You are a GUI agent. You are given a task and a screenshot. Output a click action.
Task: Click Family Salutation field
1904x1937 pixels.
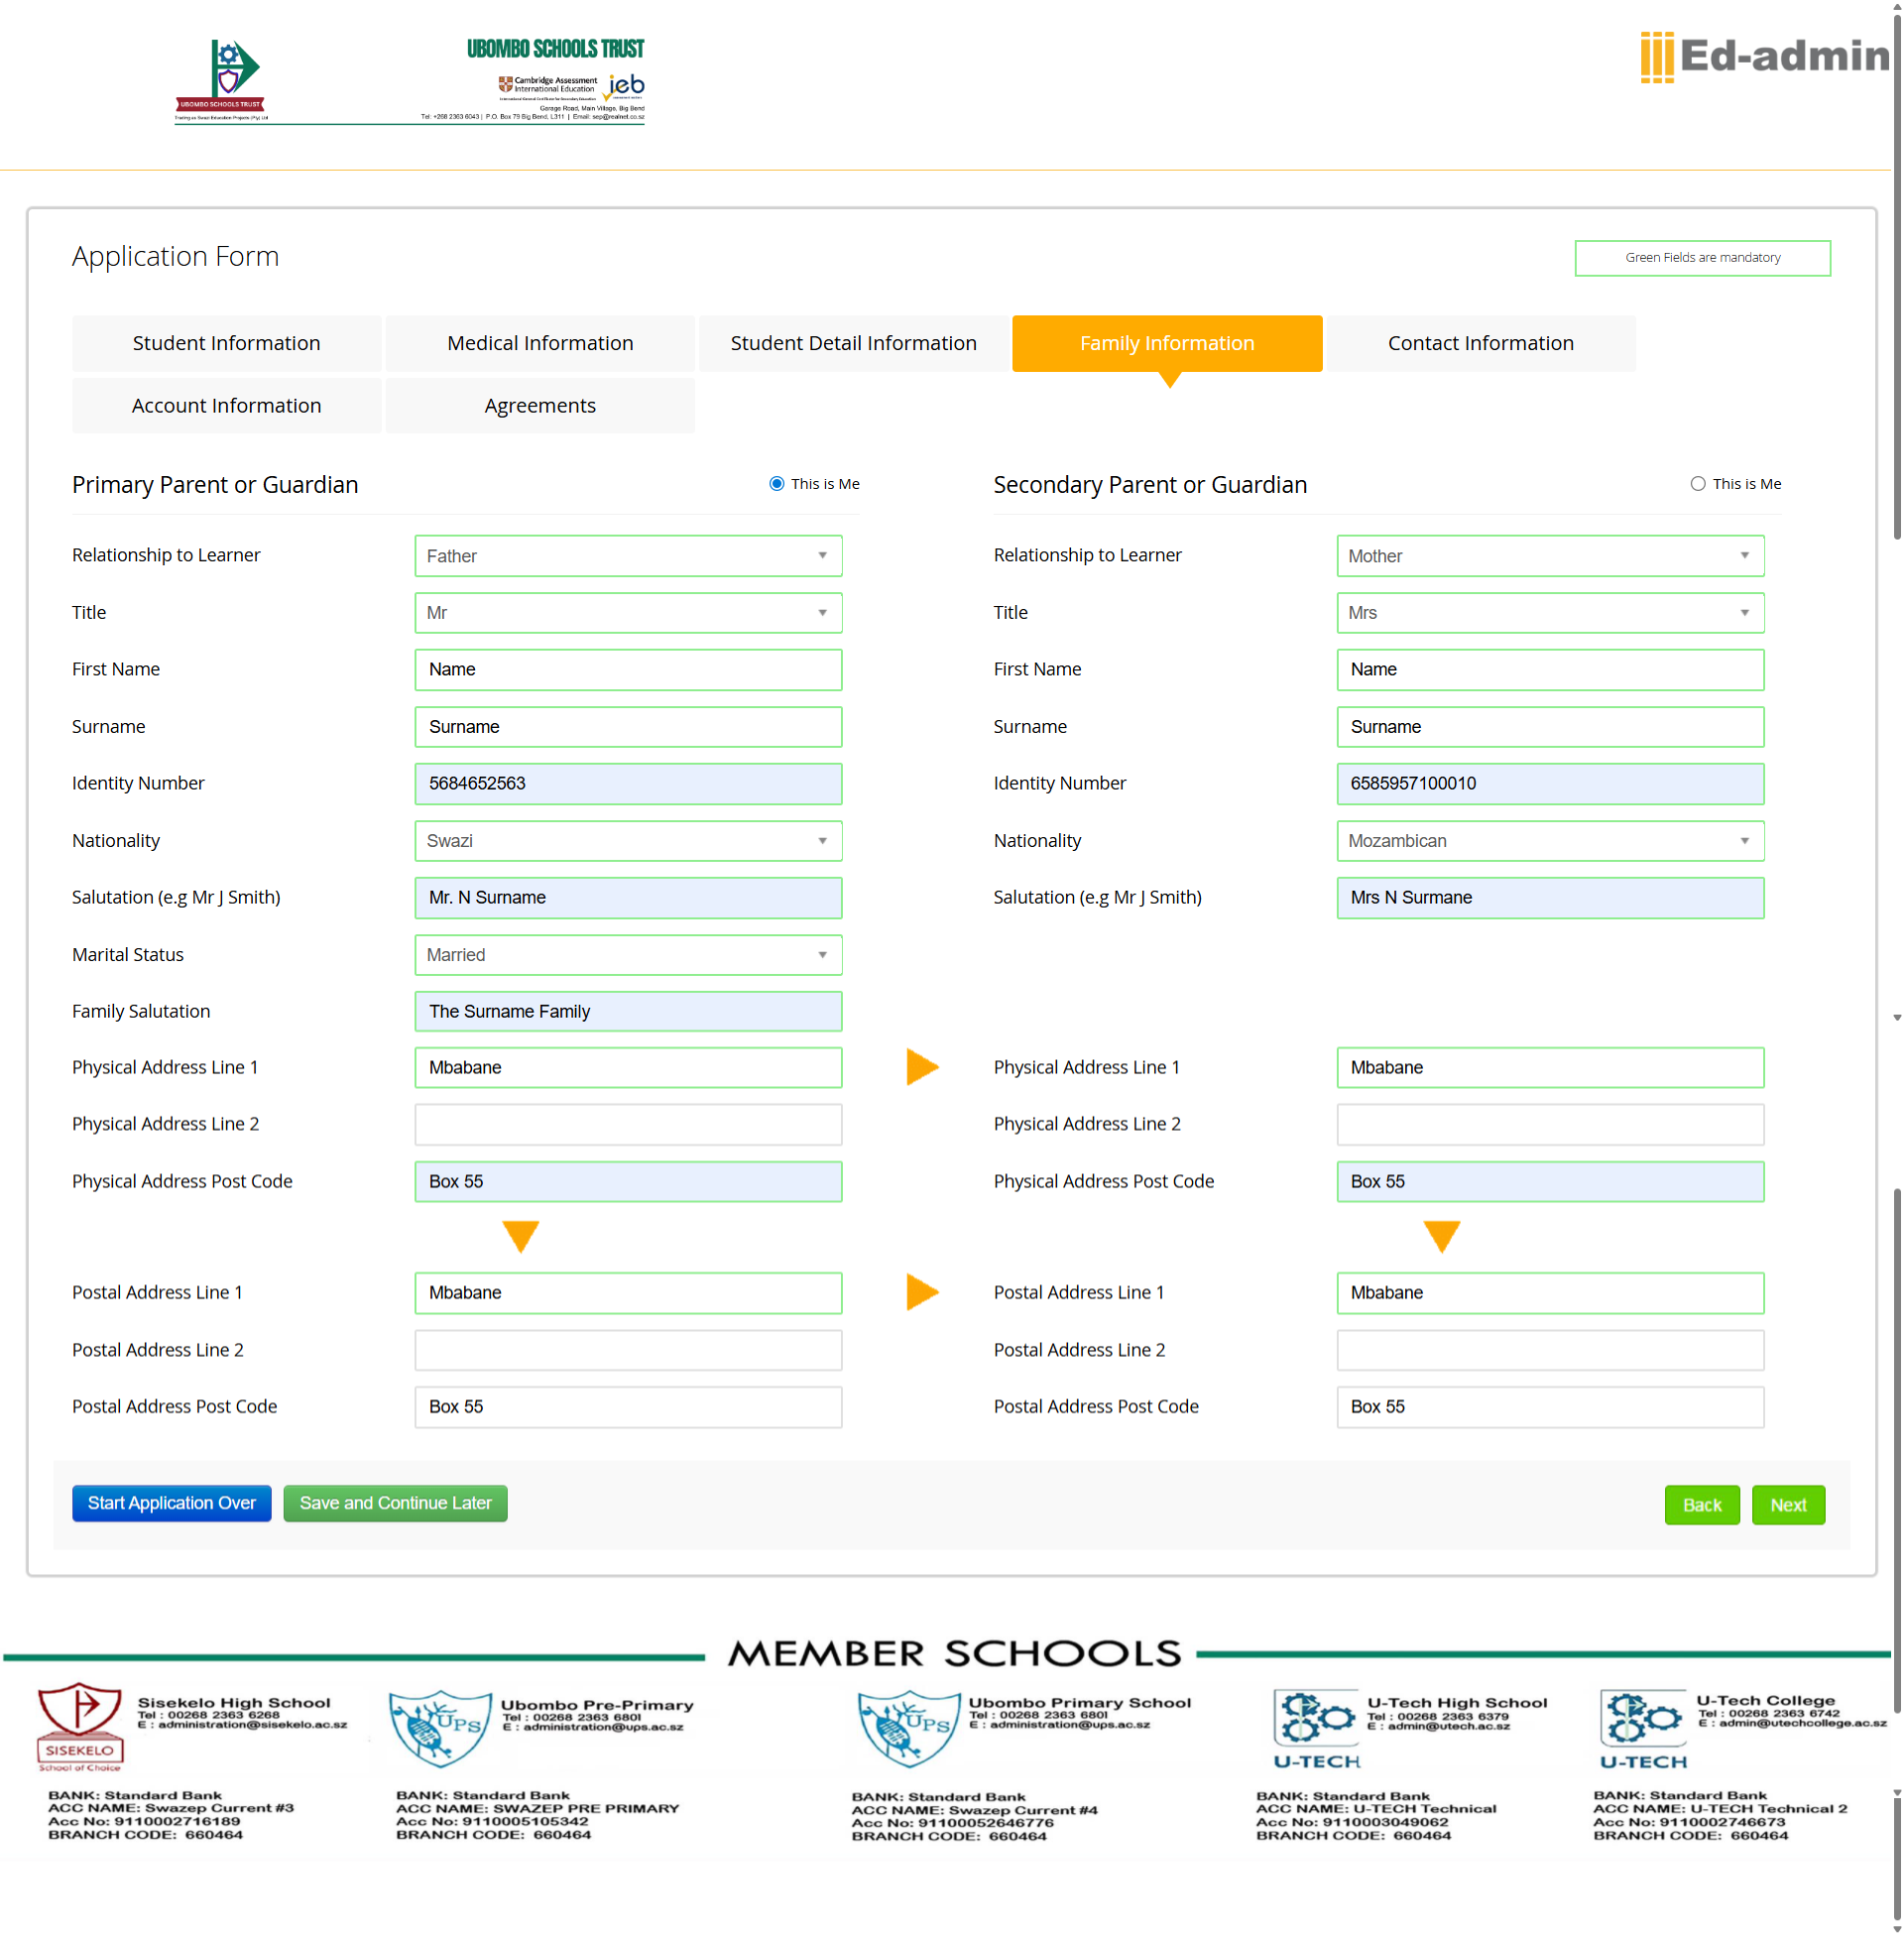628,1012
